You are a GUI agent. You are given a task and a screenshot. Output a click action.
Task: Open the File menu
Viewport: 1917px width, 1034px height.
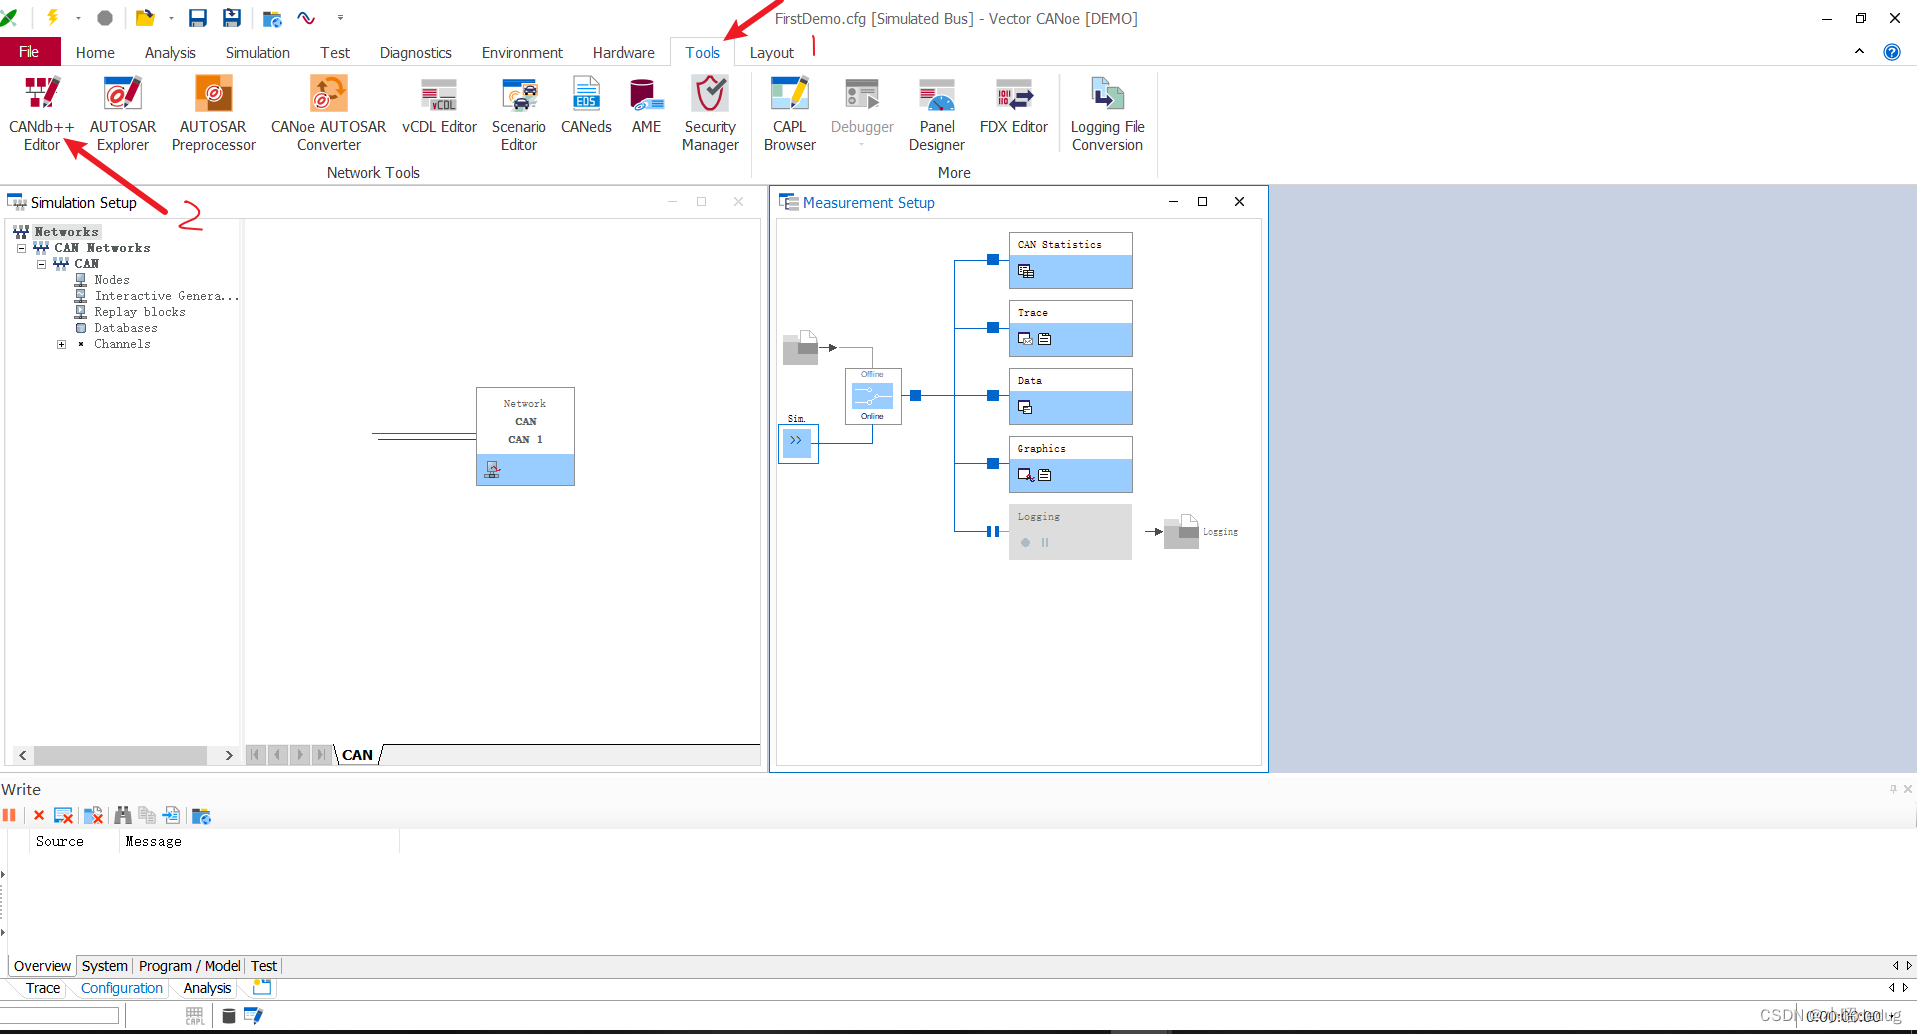[x=29, y=52]
